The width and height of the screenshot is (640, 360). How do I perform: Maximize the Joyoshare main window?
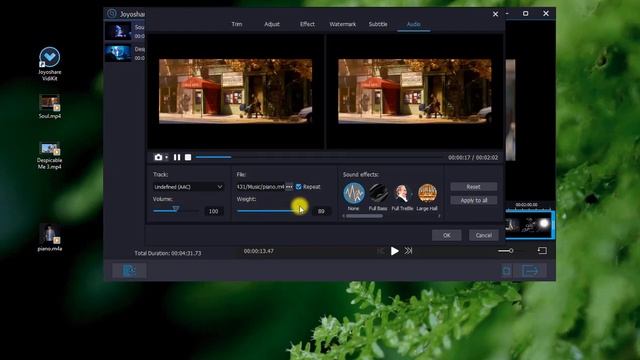(525, 13)
